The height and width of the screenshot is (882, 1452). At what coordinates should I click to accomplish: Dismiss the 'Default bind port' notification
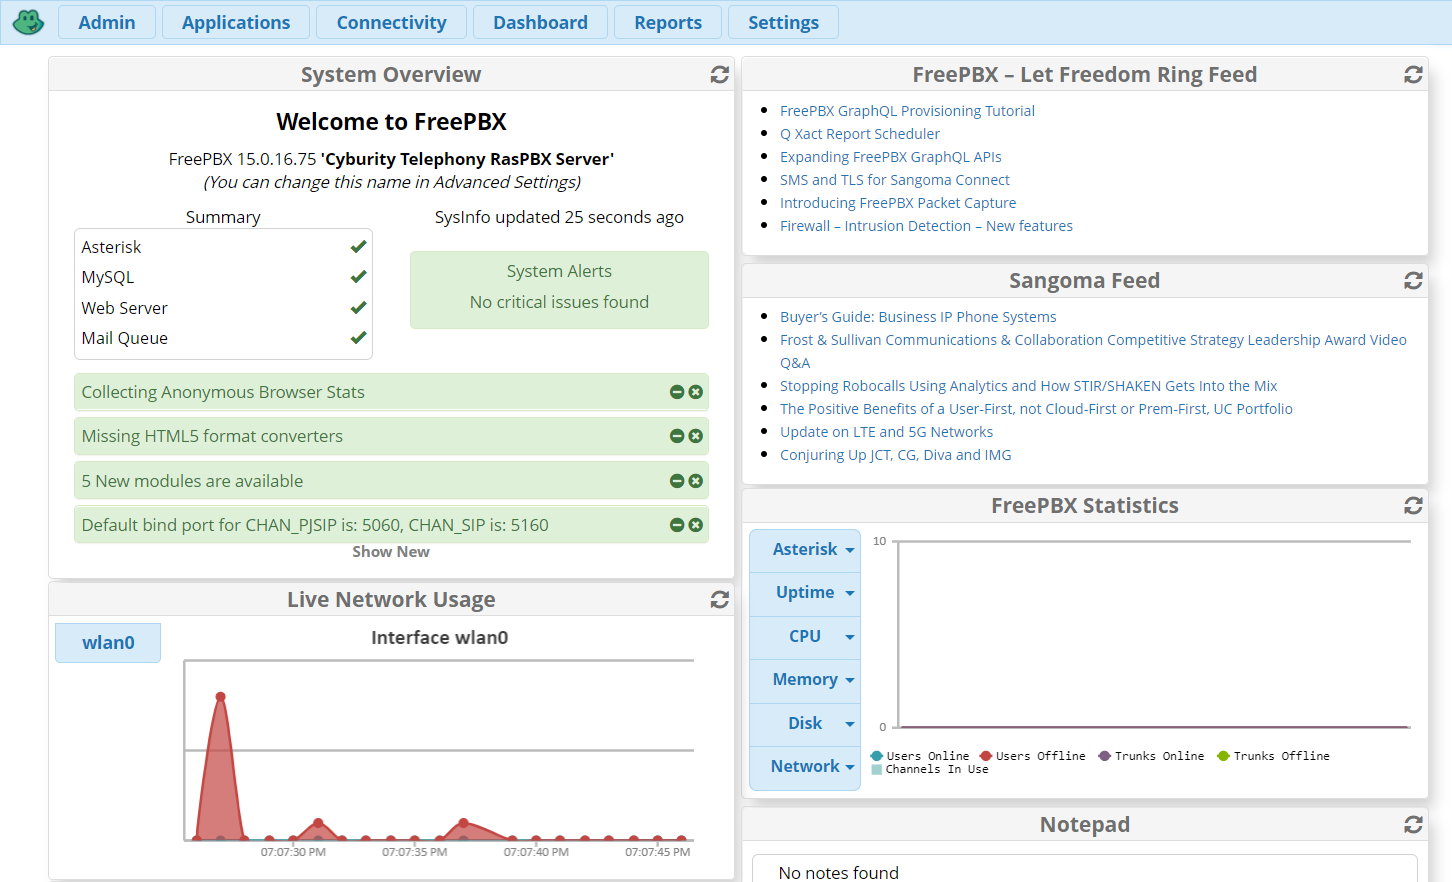pyautogui.click(x=695, y=524)
